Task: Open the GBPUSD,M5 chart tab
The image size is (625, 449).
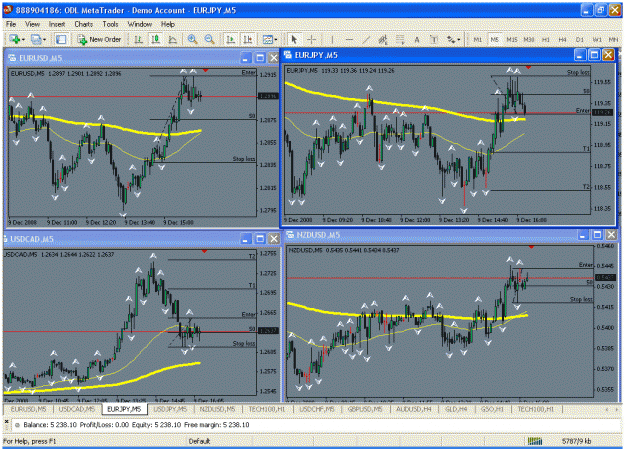Action: point(365,409)
